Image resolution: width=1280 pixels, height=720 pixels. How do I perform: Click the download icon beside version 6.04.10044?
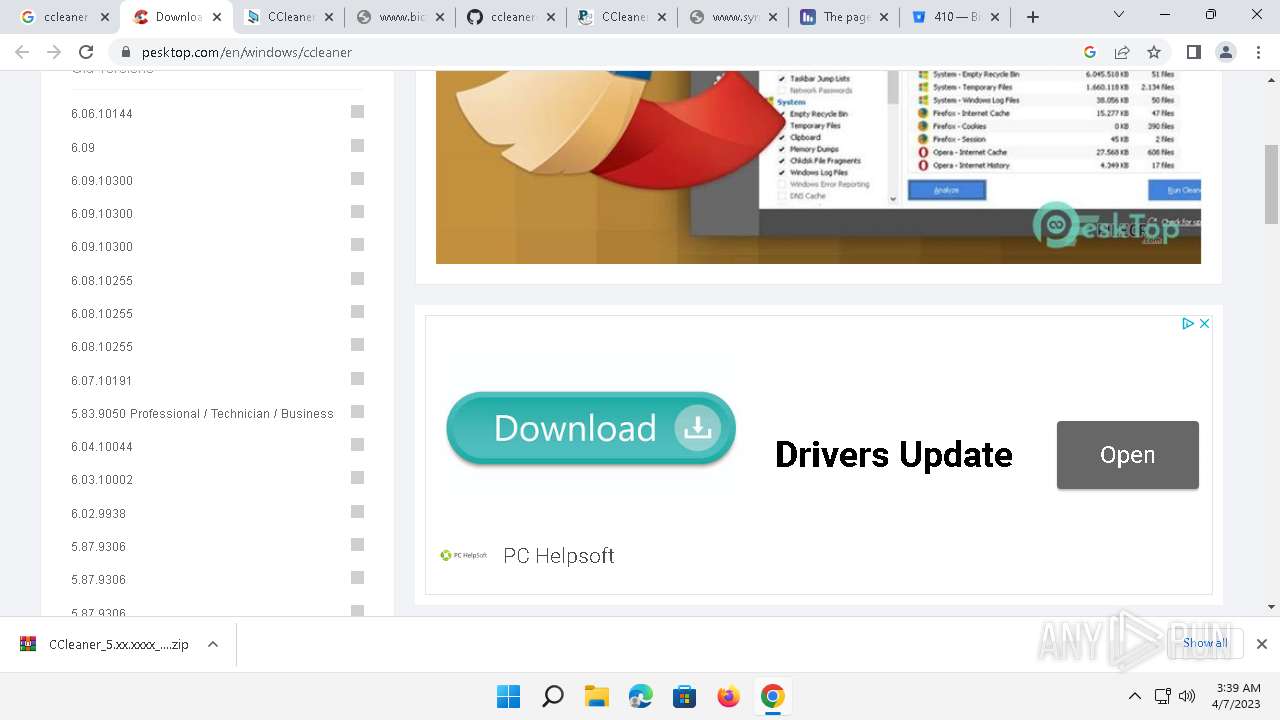click(x=357, y=445)
